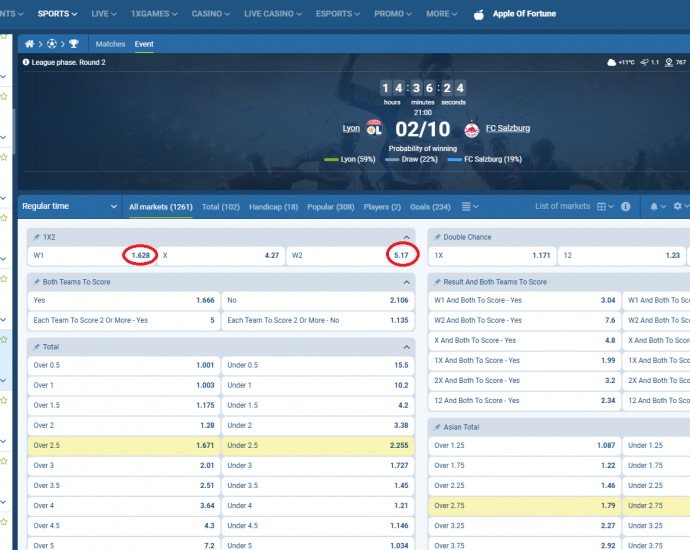This screenshot has width=690, height=550.
Task: Open the LIVE CASINO dropdown menu
Action: click(273, 14)
